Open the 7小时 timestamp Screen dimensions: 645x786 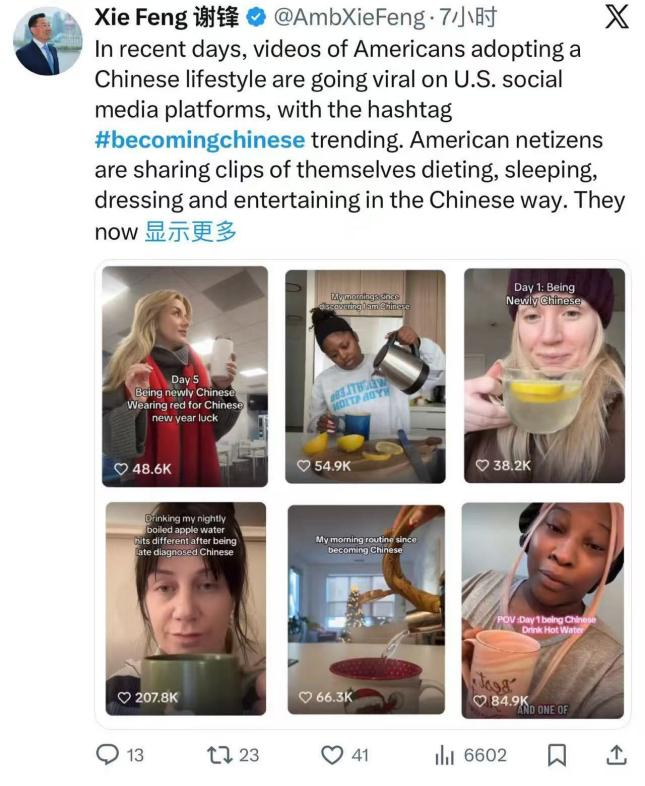[x=468, y=18]
